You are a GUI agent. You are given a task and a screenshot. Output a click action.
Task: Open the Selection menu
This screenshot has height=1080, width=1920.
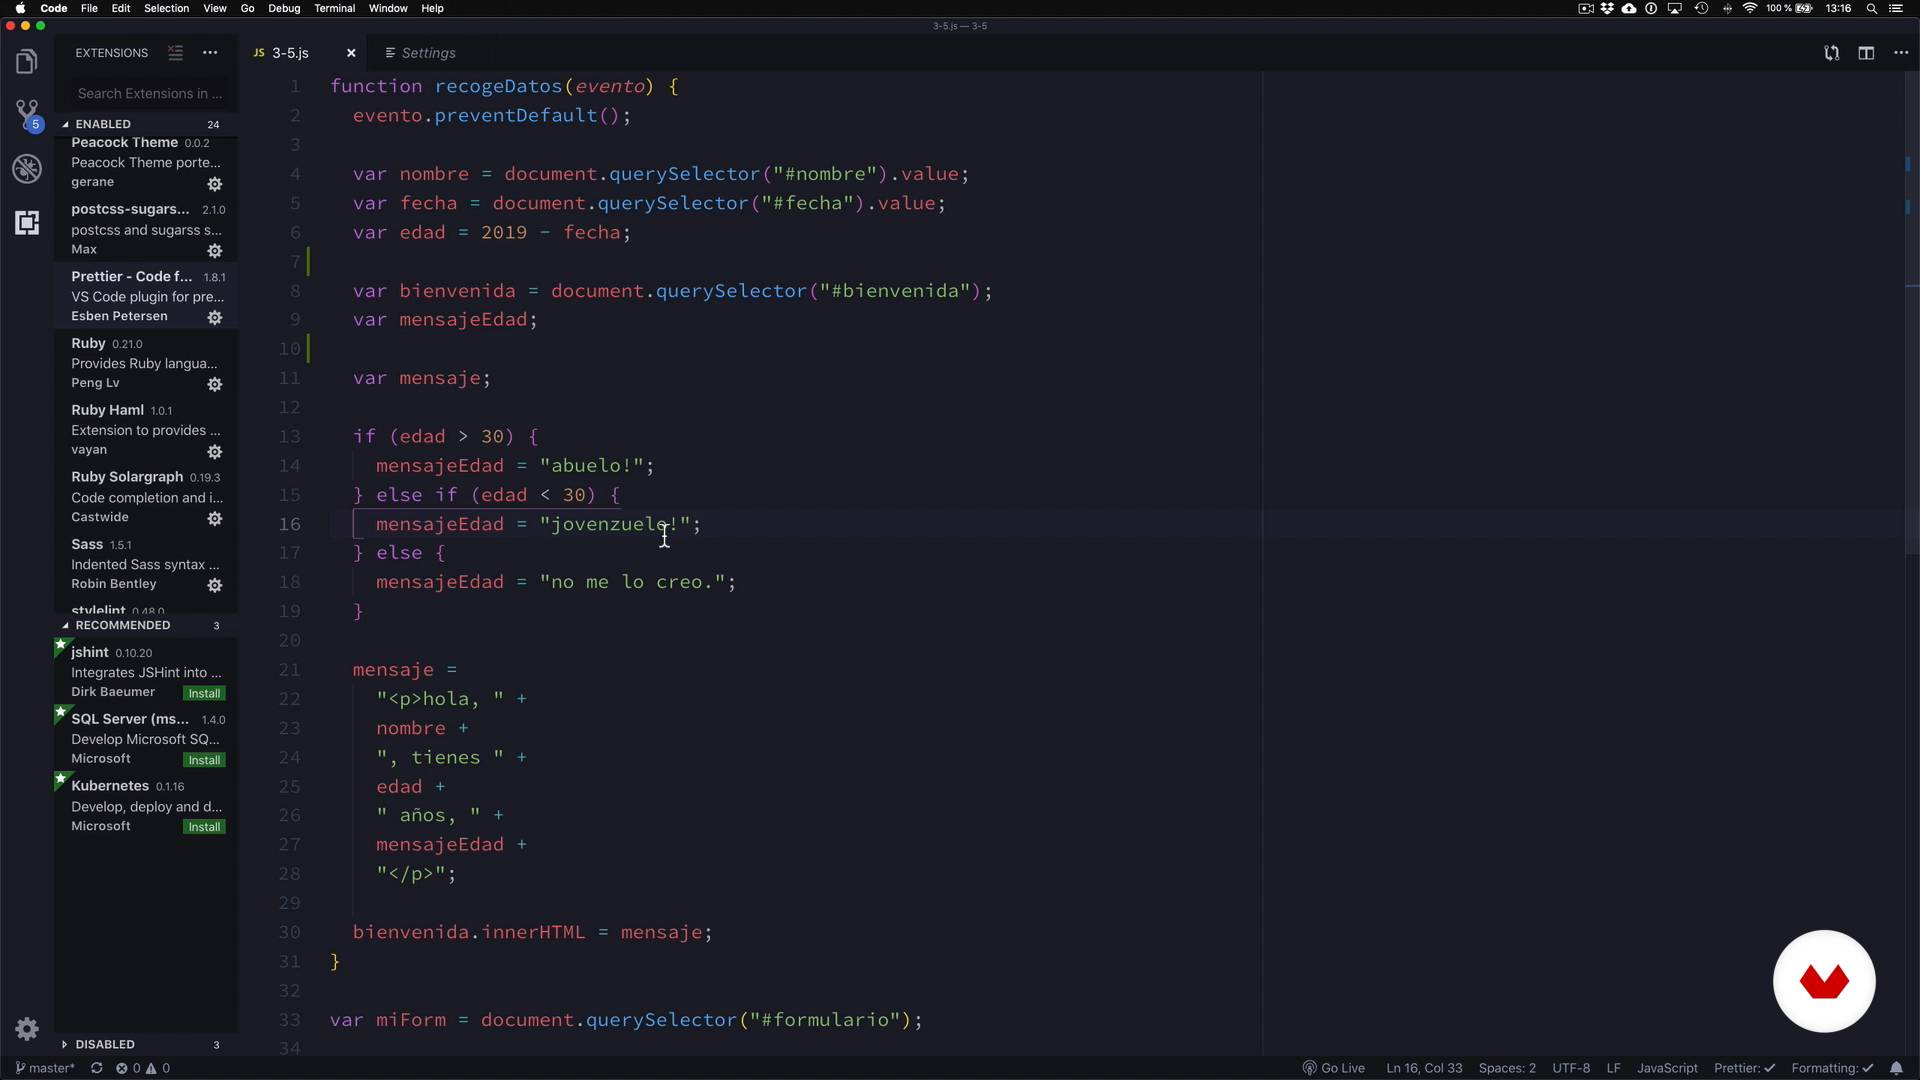[x=166, y=8]
